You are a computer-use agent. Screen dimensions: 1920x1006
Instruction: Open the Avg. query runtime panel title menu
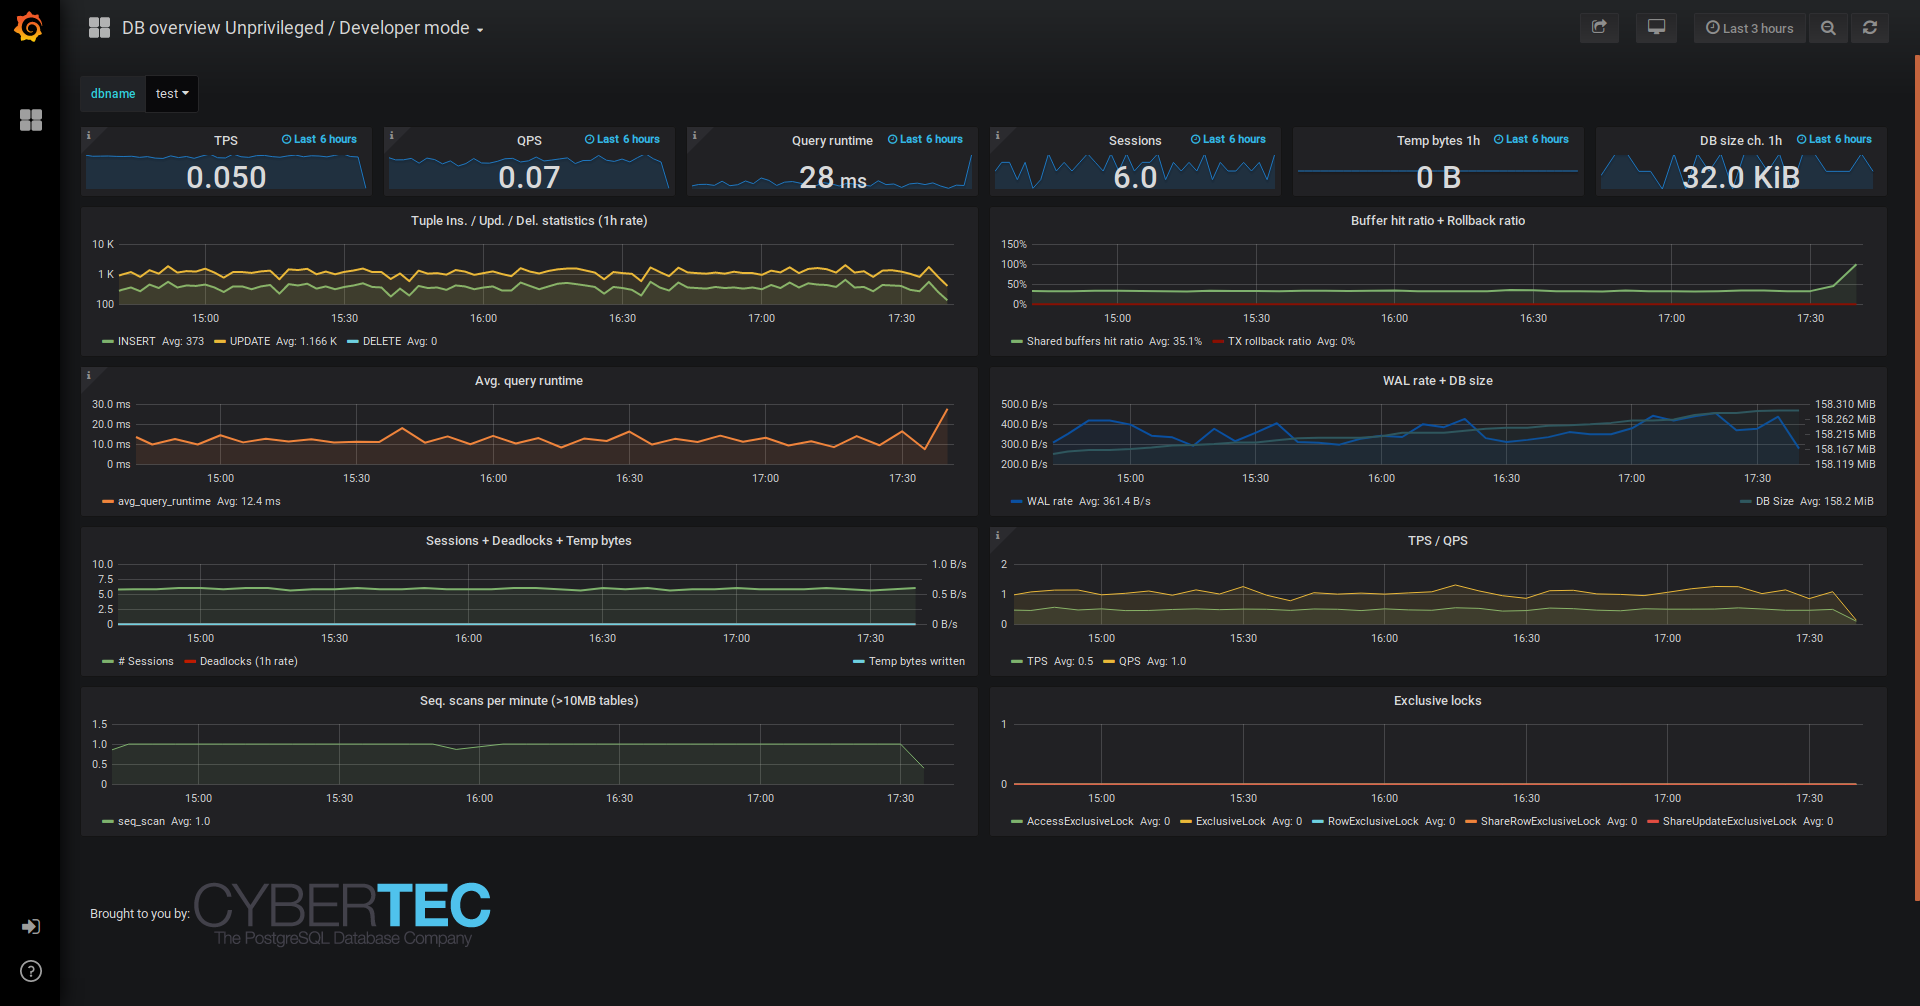coord(528,381)
